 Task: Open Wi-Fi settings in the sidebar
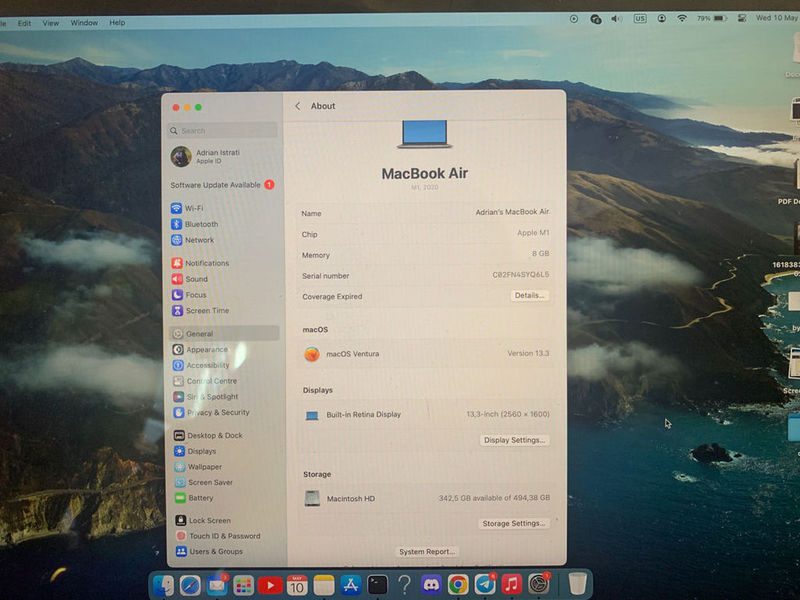coord(193,208)
